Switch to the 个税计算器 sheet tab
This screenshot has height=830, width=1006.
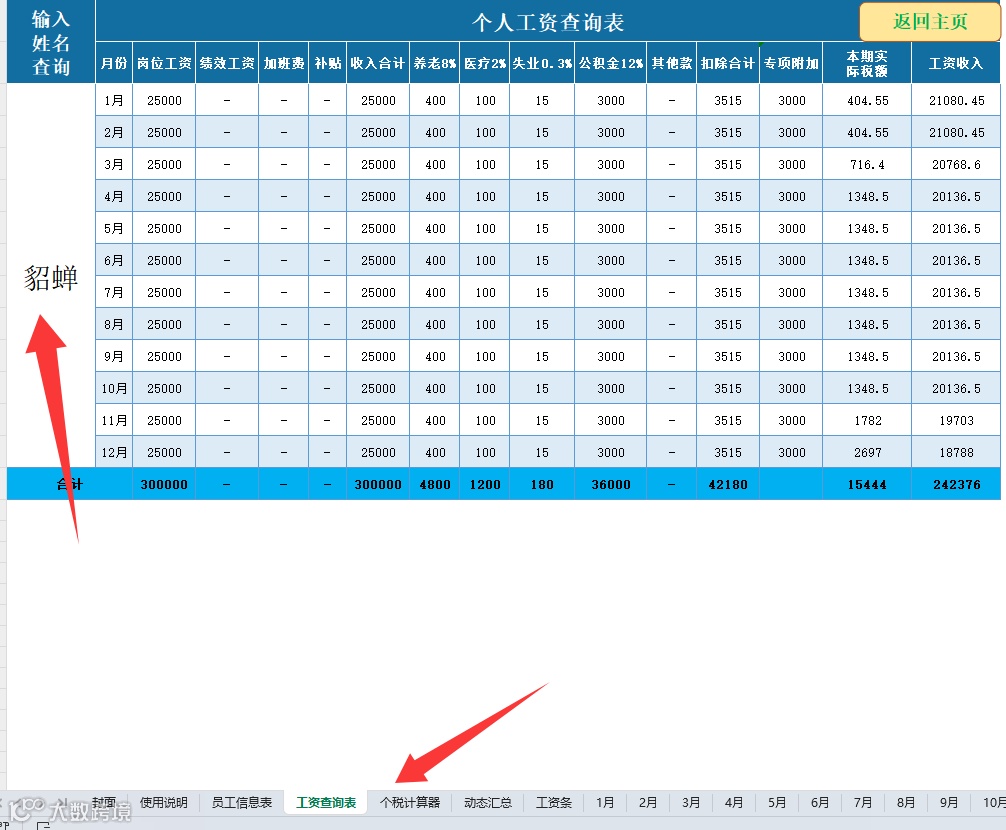tap(410, 802)
